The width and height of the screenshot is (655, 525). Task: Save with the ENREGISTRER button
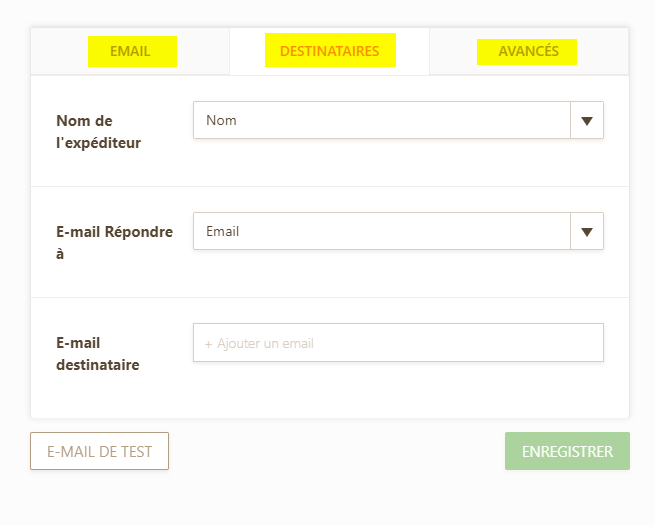[567, 451]
